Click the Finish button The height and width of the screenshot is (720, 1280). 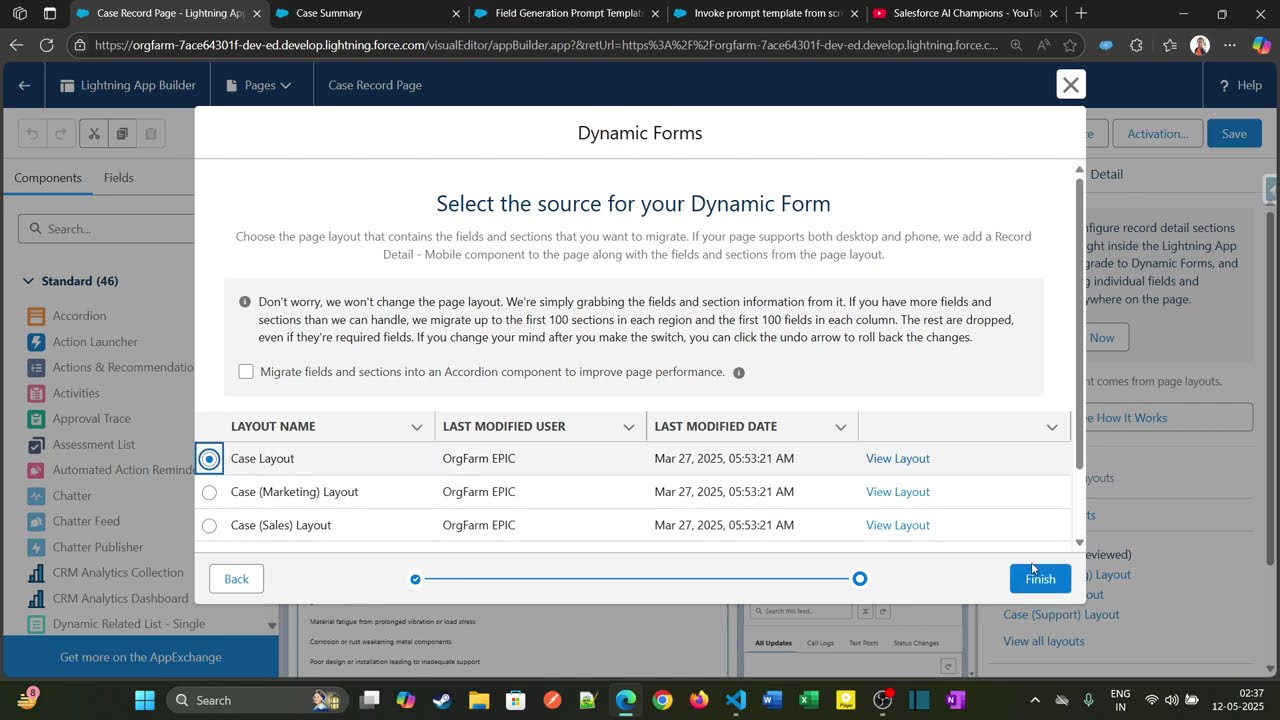point(1040,579)
